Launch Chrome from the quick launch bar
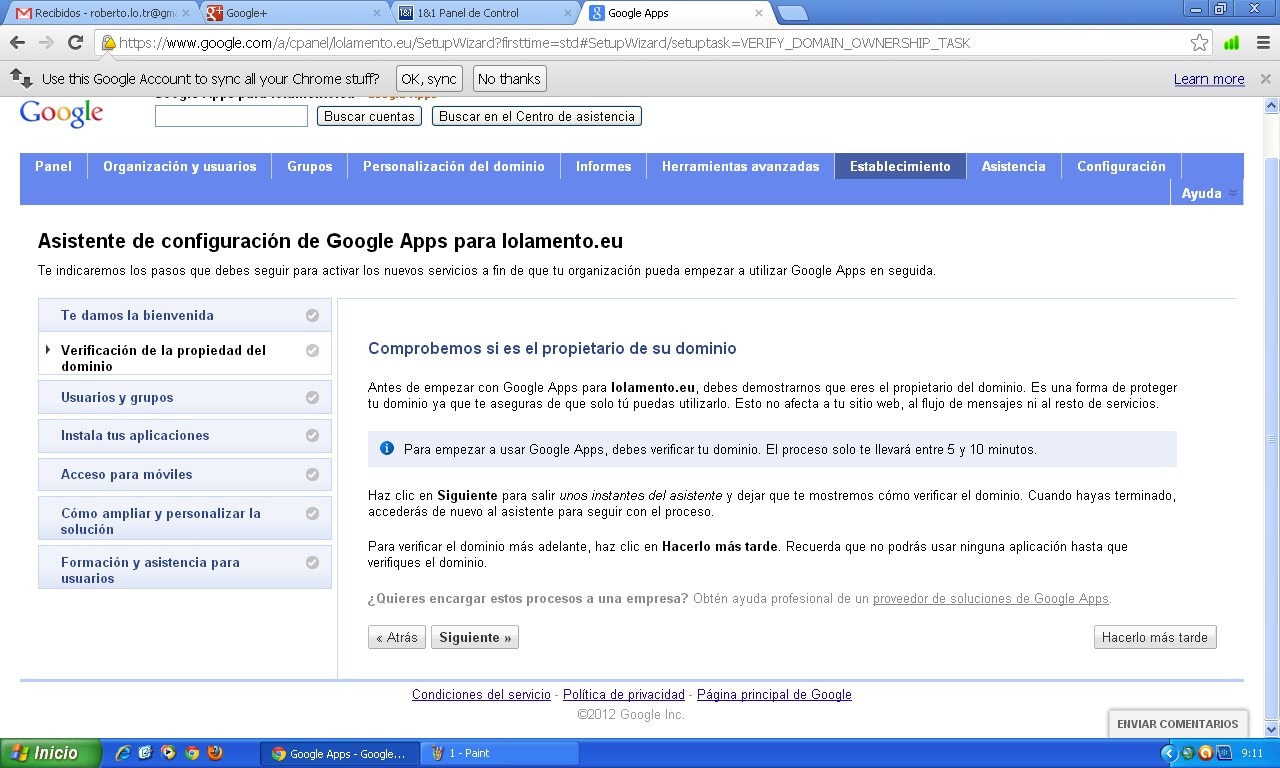 192,753
